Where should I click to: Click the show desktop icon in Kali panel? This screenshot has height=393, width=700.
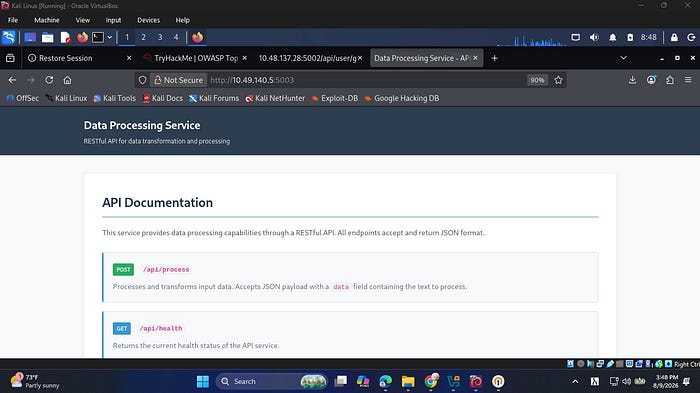click(x=30, y=38)
